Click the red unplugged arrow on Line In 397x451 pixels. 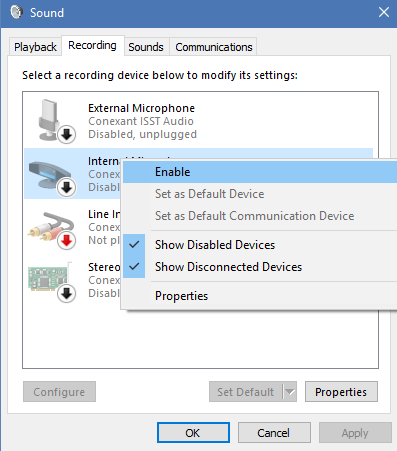point(67,240)
